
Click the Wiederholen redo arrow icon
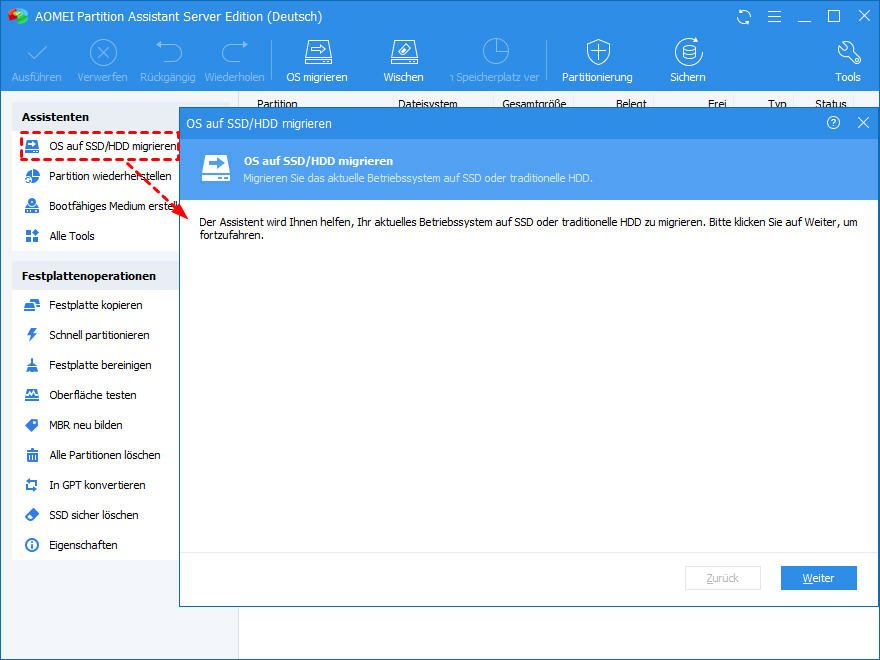click(x=235, y=53)
